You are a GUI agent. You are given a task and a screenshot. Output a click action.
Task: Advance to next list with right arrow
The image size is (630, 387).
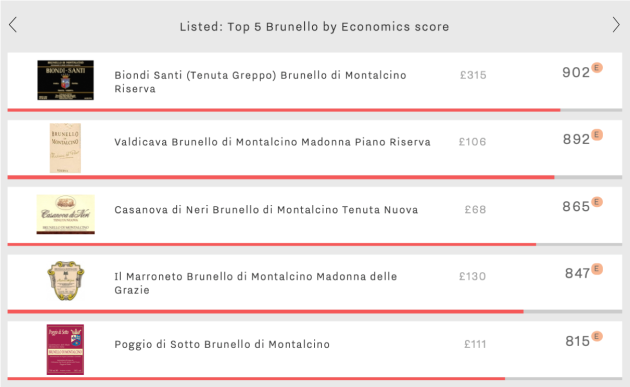coord(616,25)
